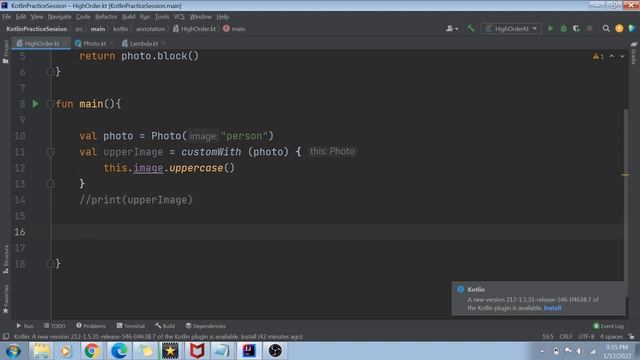640x360 pixels.
Task: Open the IntelliJ IDEA taskbar icon
Action: [x=249, y=351]
